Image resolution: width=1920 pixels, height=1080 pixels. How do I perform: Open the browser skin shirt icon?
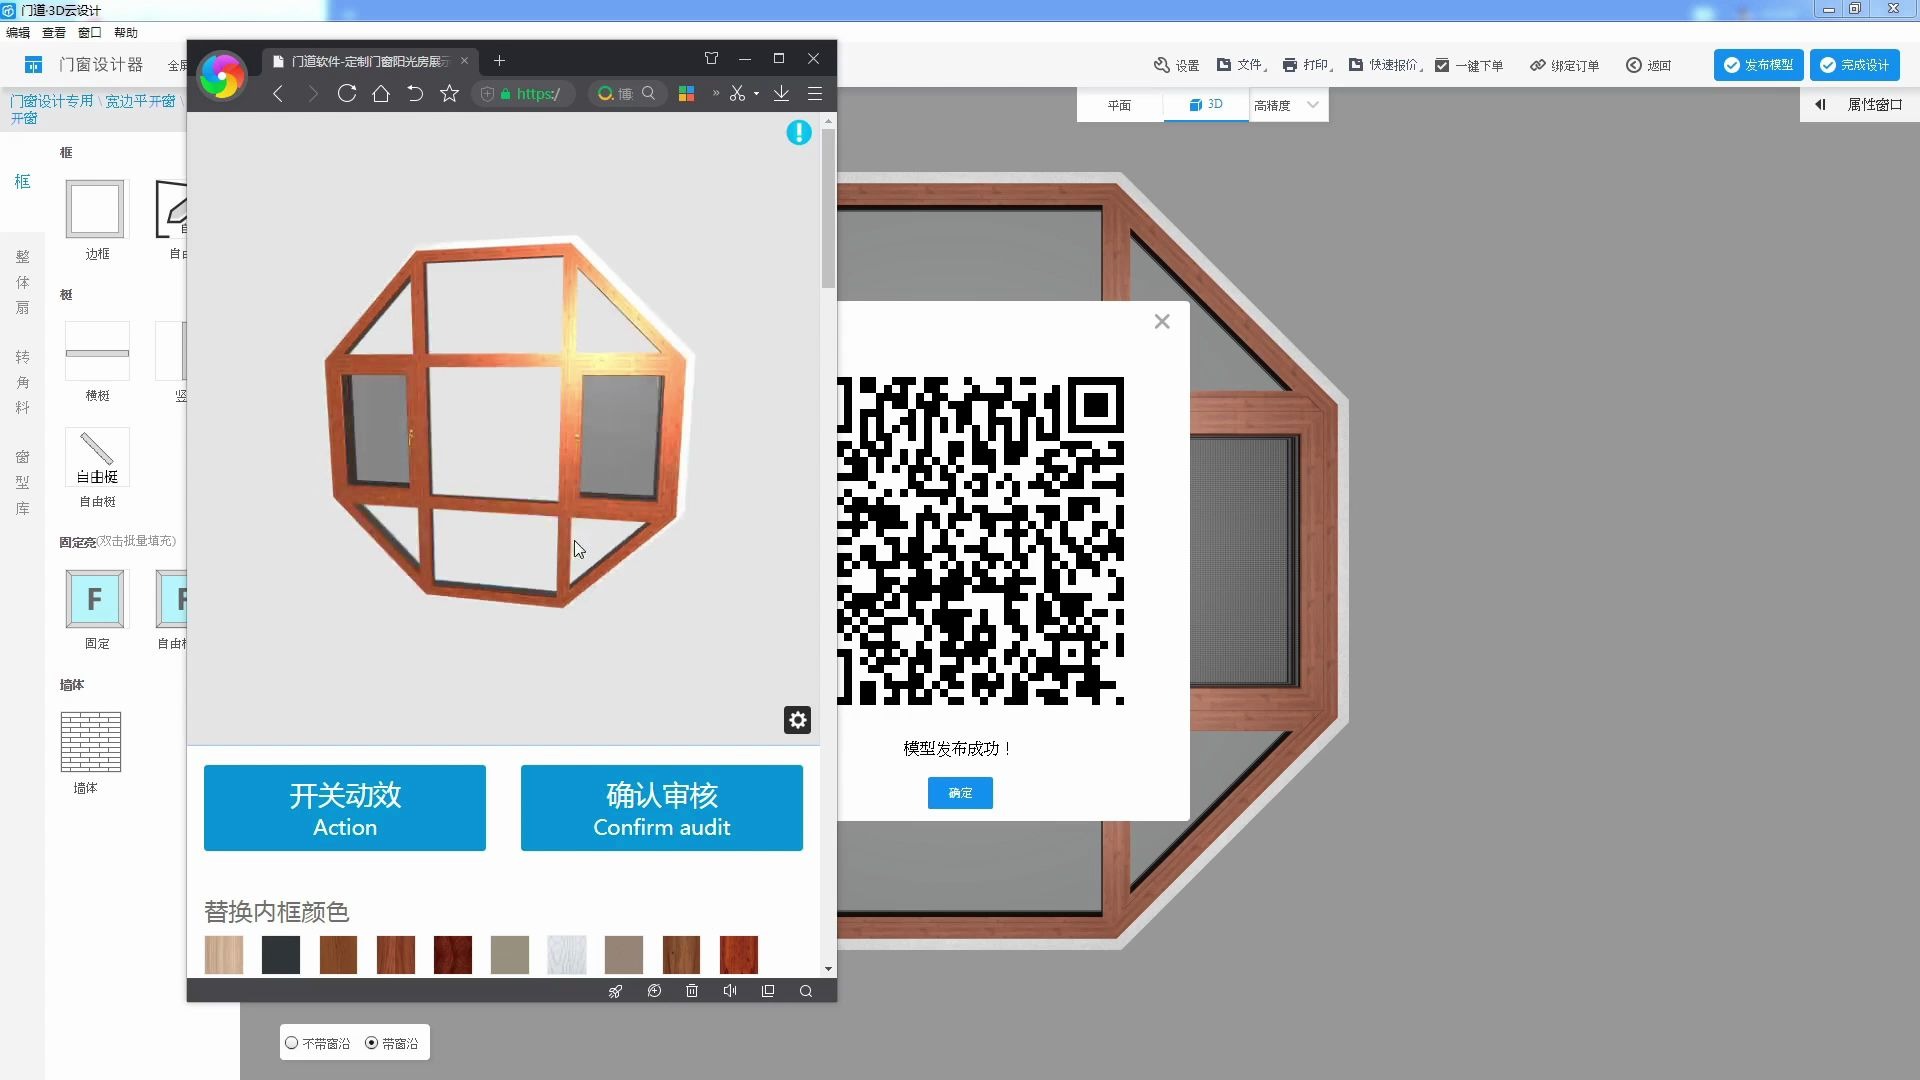711,59
